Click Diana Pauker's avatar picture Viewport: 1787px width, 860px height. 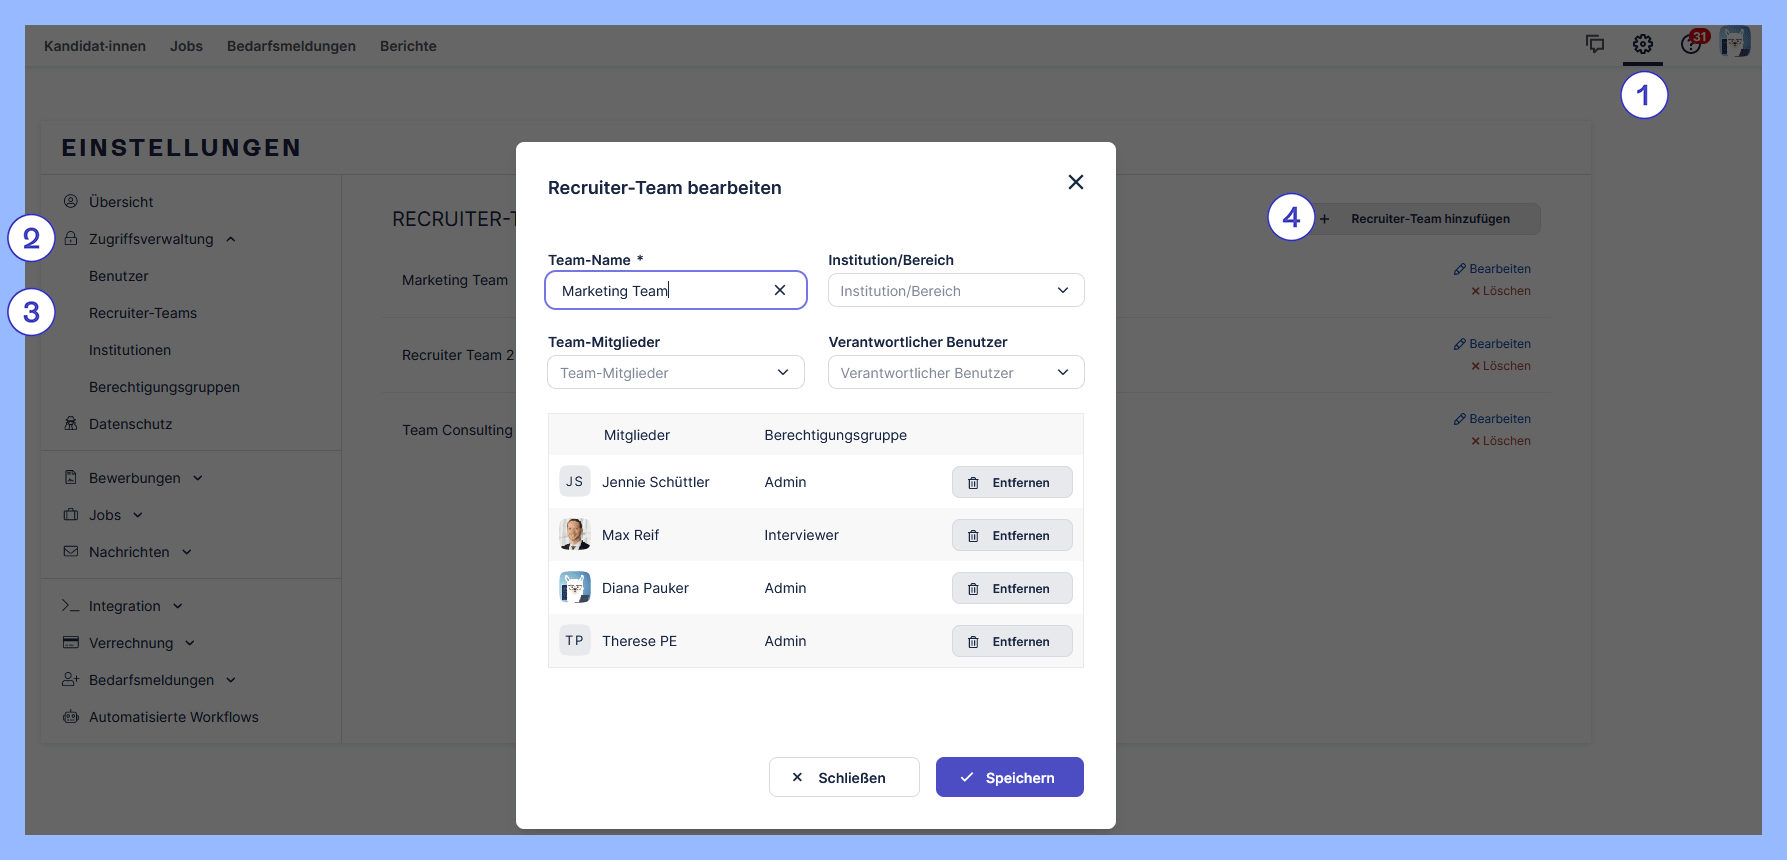tap(575, 588)
